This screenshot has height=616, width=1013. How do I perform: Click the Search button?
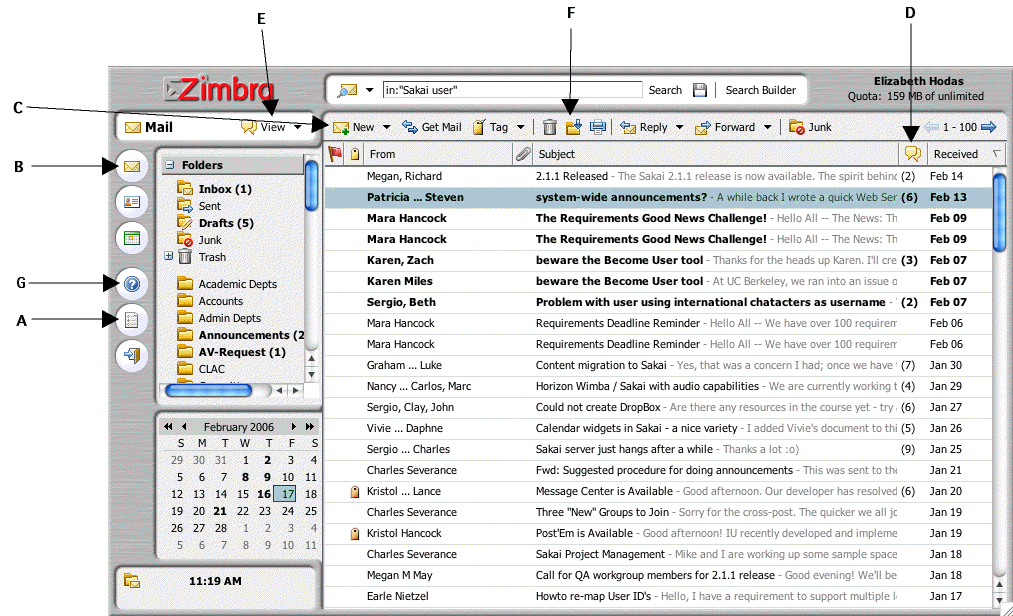point(665,90)
